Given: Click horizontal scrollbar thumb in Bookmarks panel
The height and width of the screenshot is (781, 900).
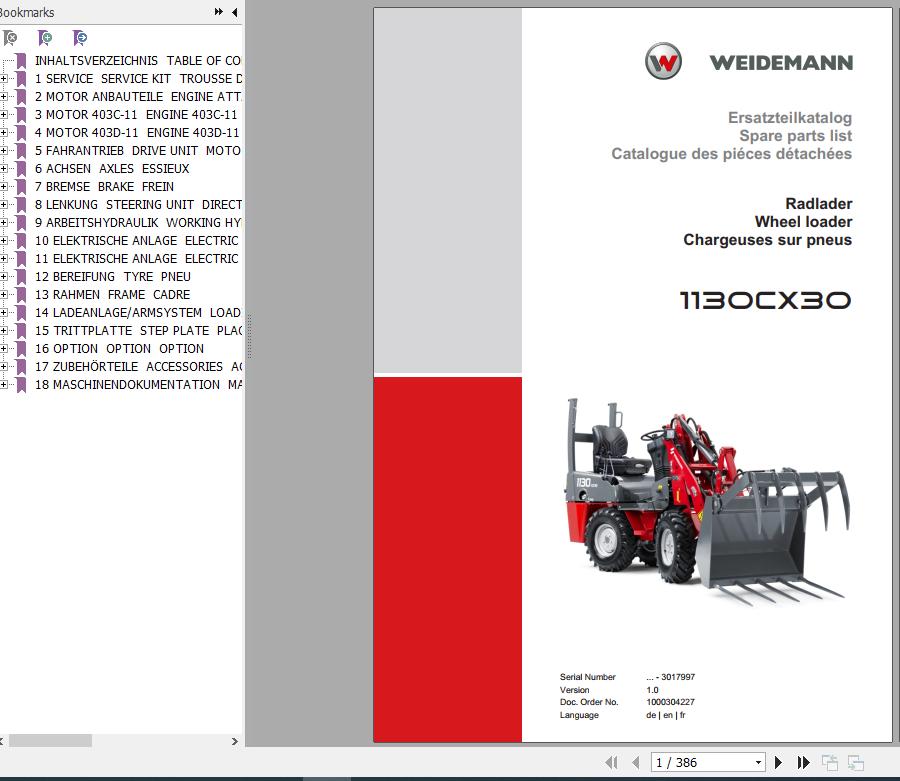Looking at the screenshot, I should tap(51, 741).
